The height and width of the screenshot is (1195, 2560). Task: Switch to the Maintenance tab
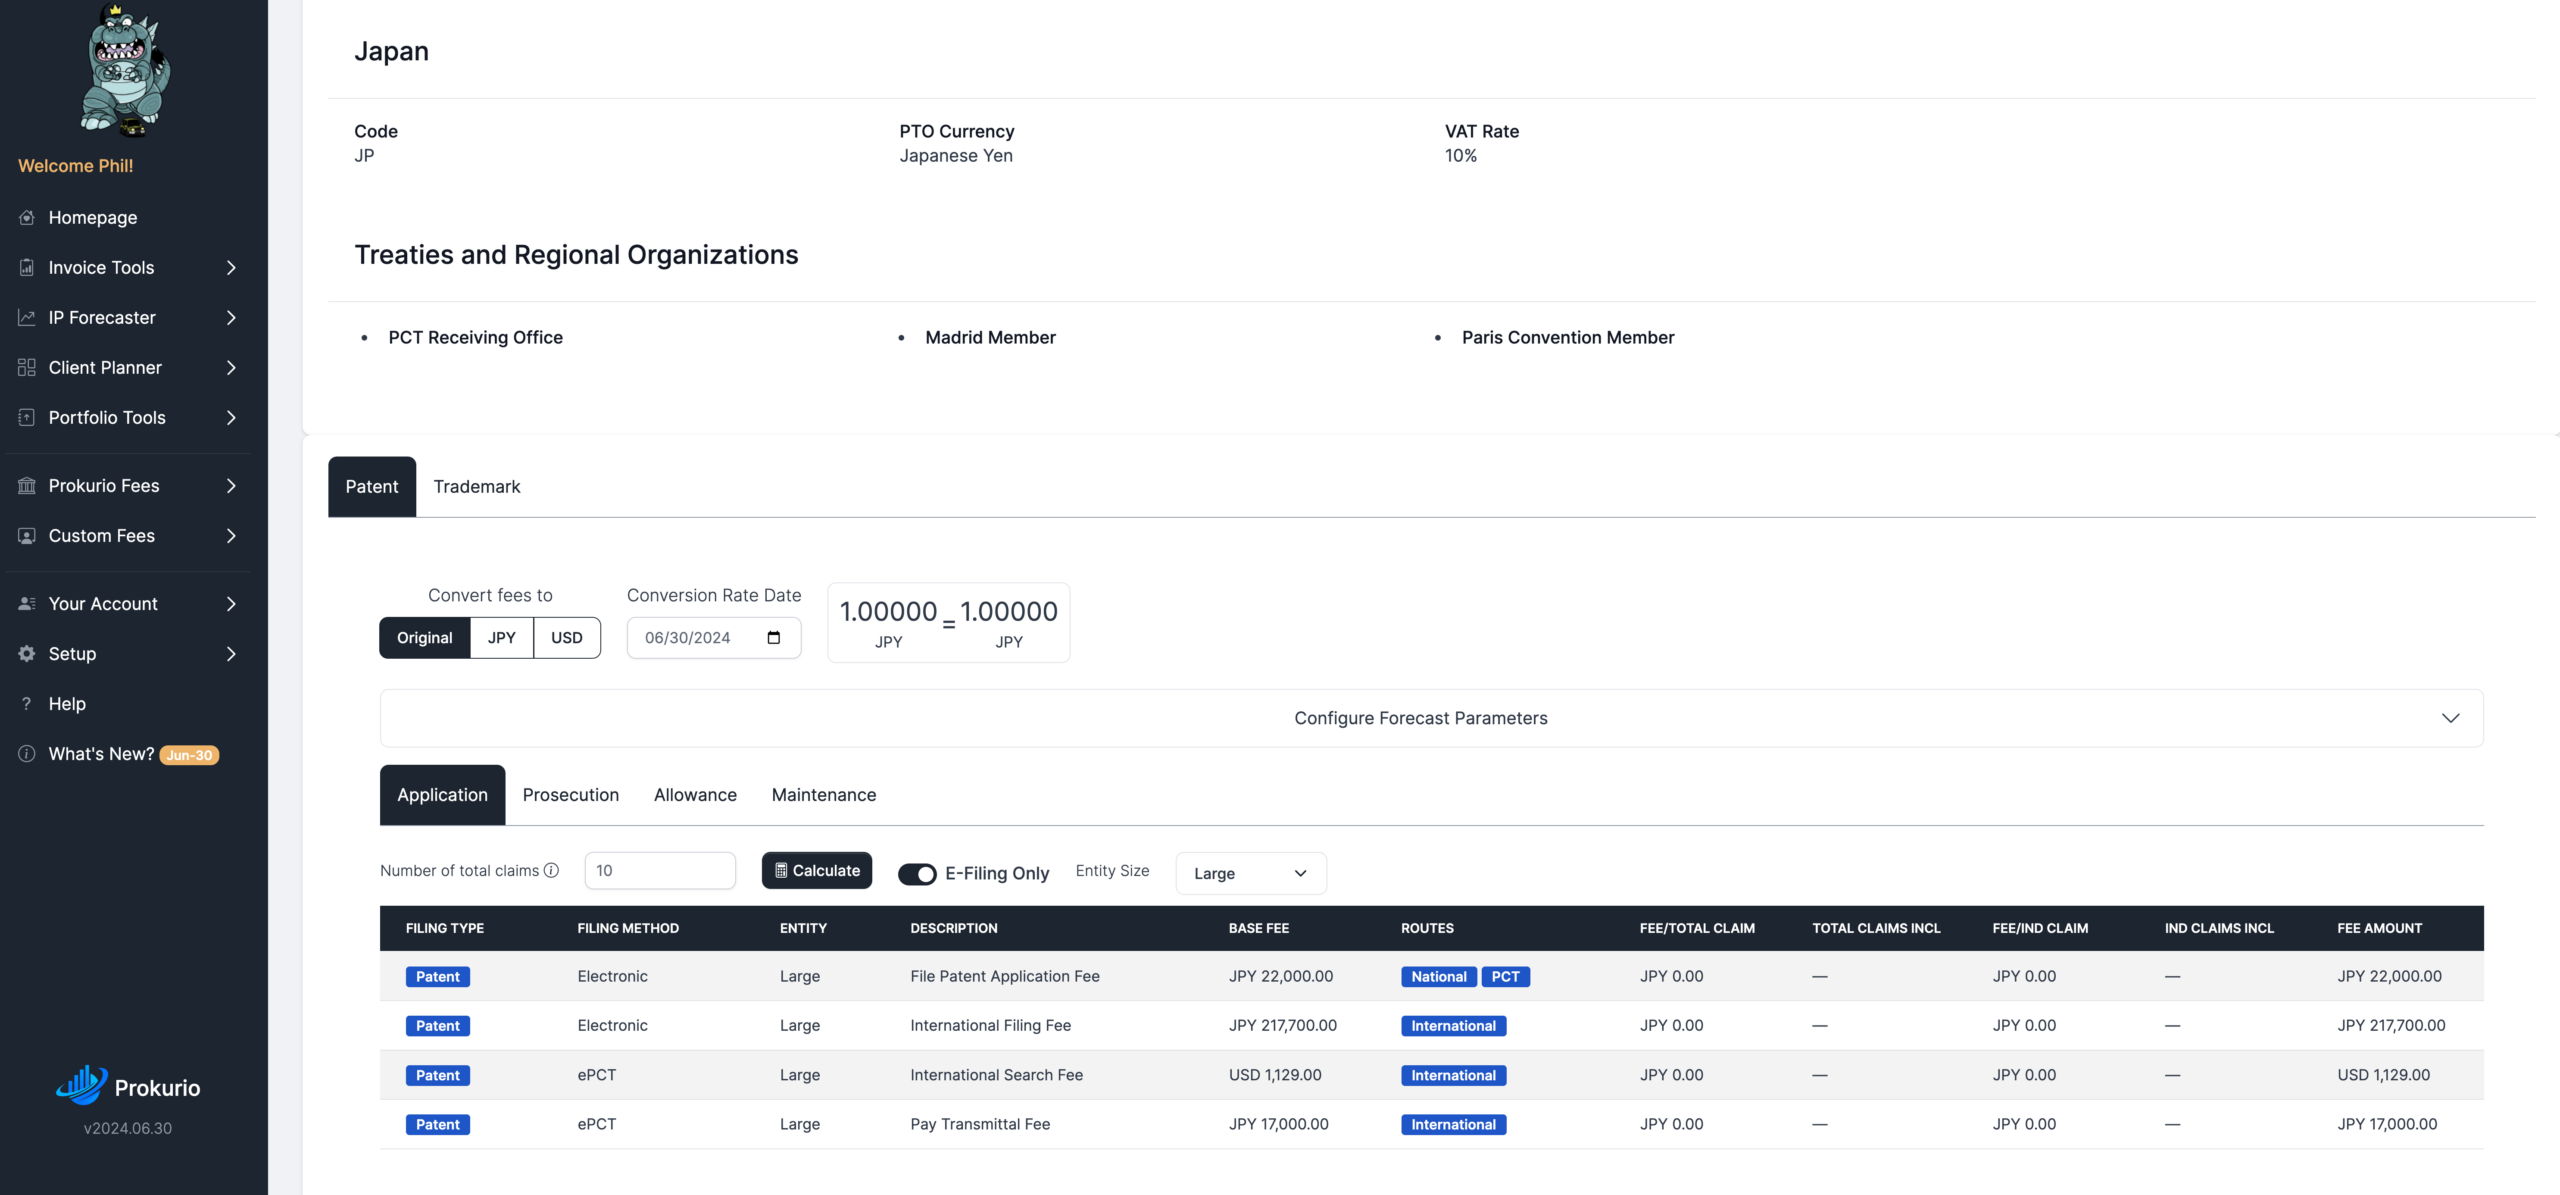coord(824,795)
